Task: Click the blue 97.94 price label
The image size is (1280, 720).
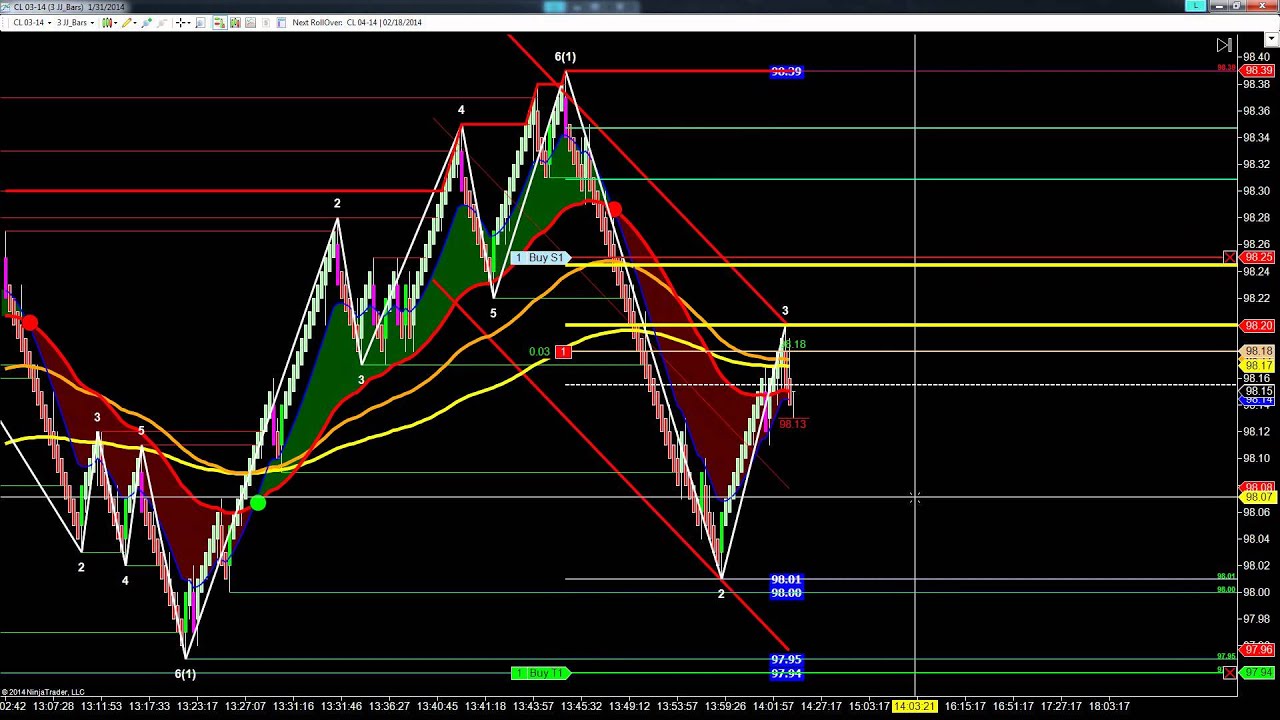Action: 786,673
